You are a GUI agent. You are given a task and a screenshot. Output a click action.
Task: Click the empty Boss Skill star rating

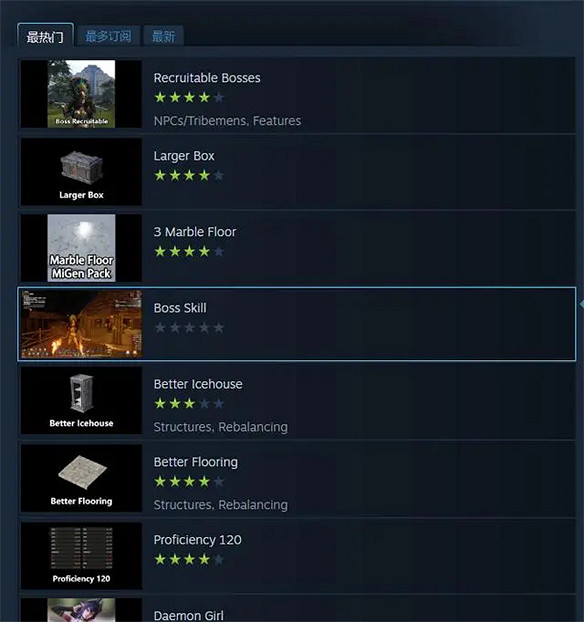189,328
